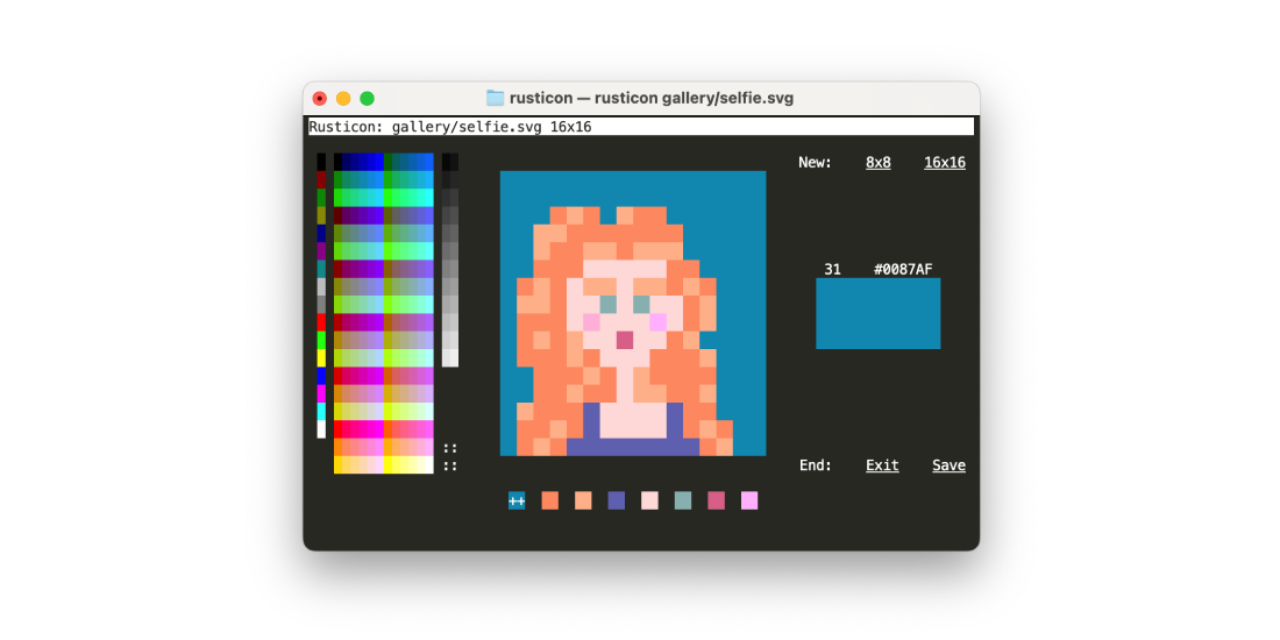Select the active teal swatch marked ++
Screen dimensions: 1280x640
pos(516,500)
